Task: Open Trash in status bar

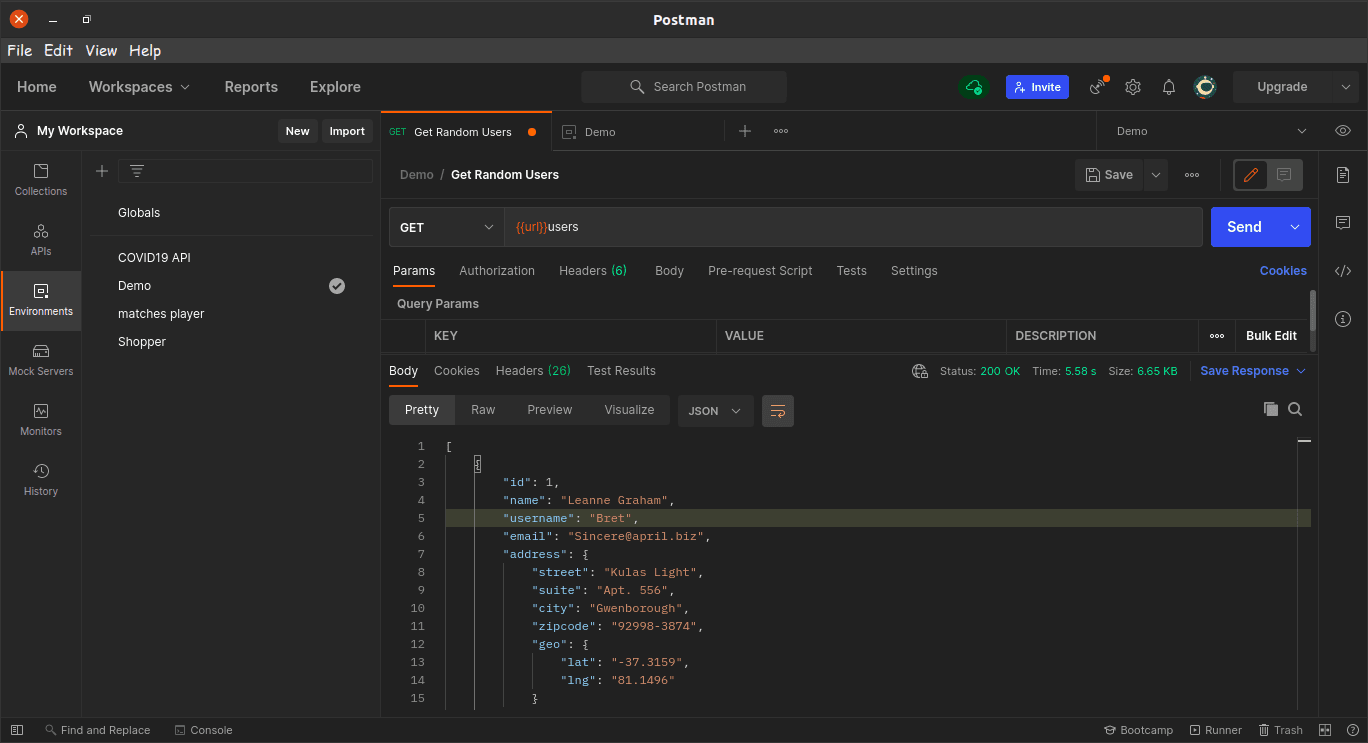Action: 1281,730
